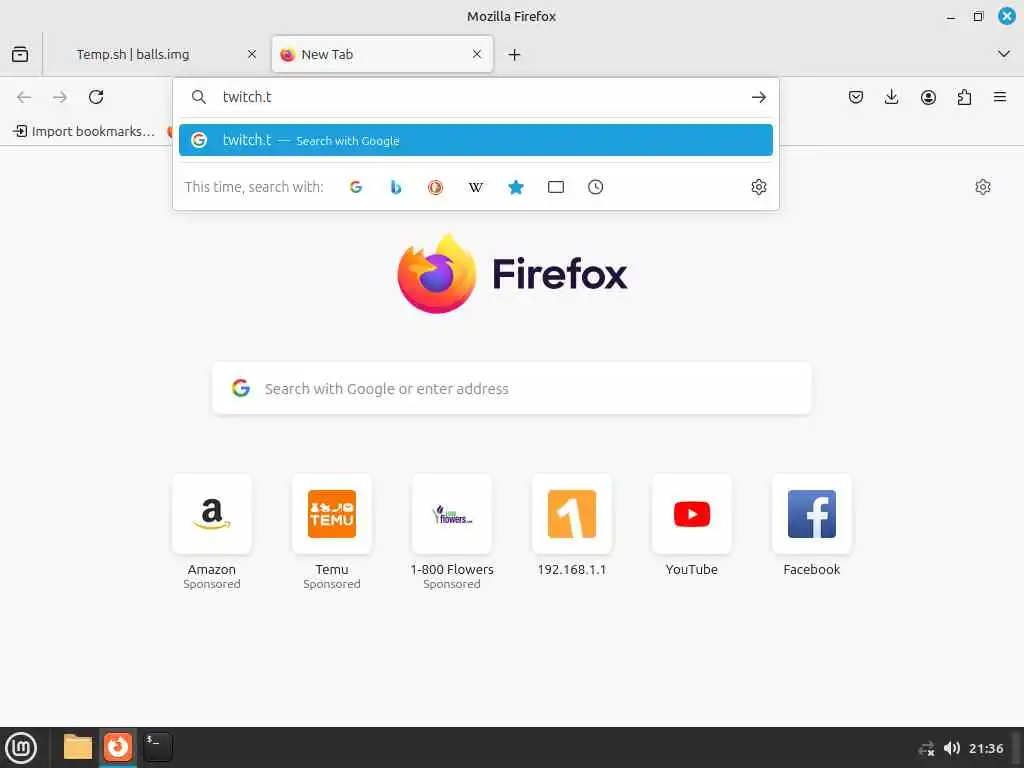This screenshot has height=768, width=1024.
Task: Click the 21:36 clock
Action: pyautogui.click(x=985, y=748)
